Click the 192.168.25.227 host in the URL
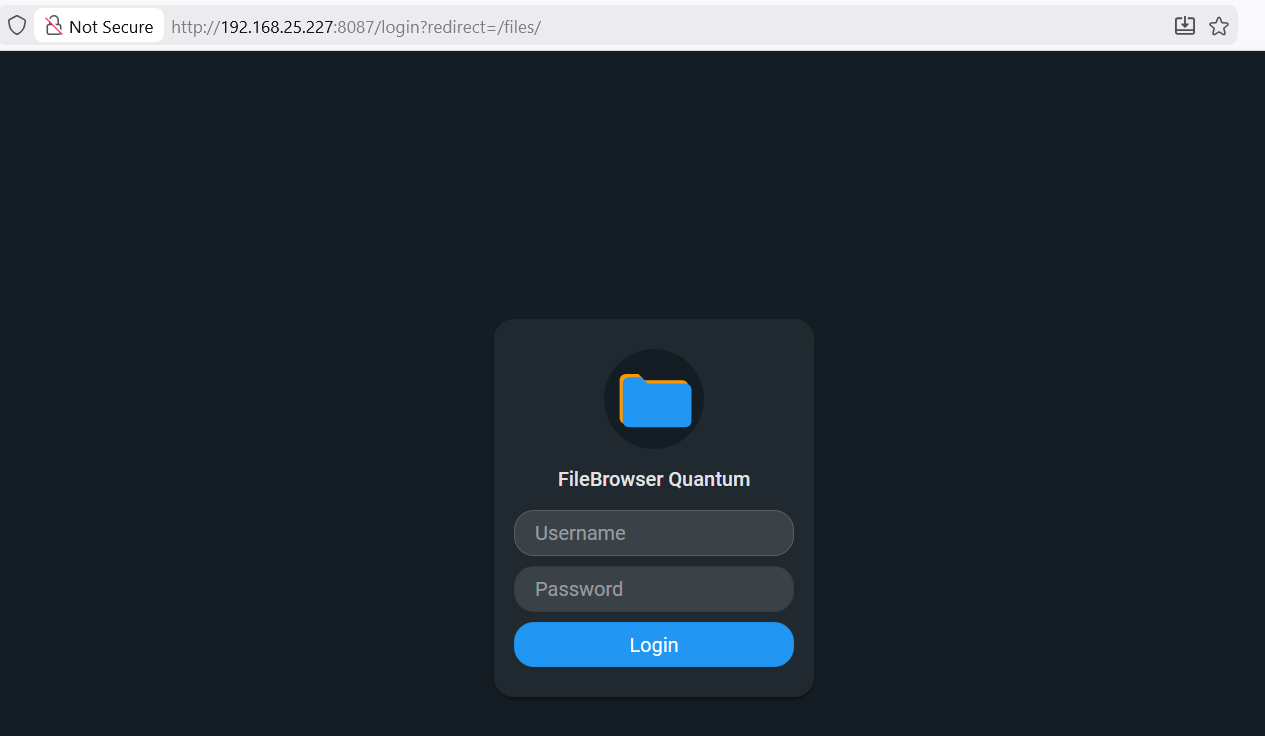 coord(277,27)
